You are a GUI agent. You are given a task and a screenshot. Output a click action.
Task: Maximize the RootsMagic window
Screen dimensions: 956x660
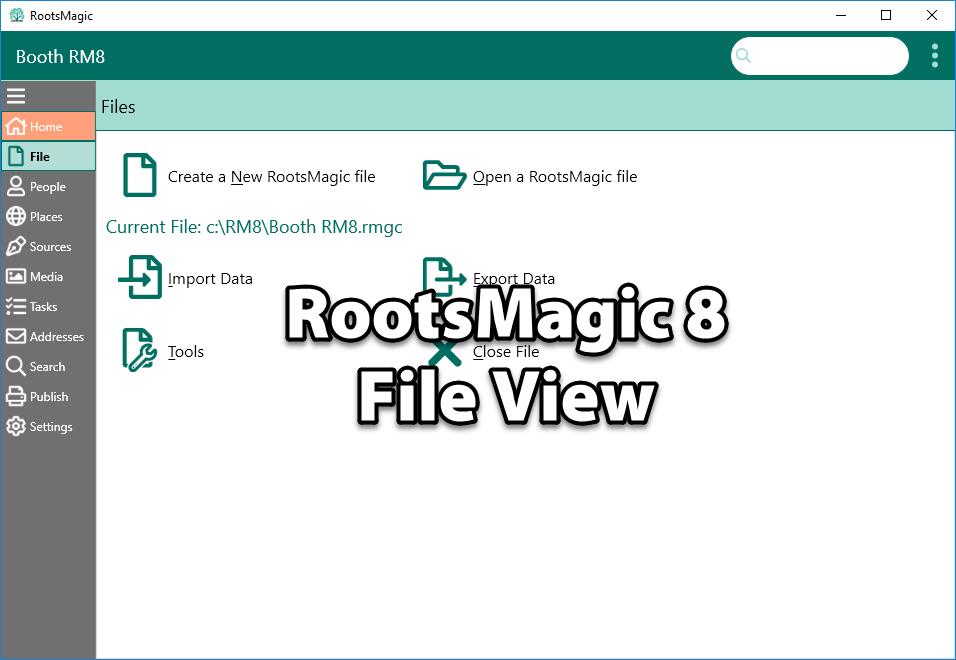886,15
